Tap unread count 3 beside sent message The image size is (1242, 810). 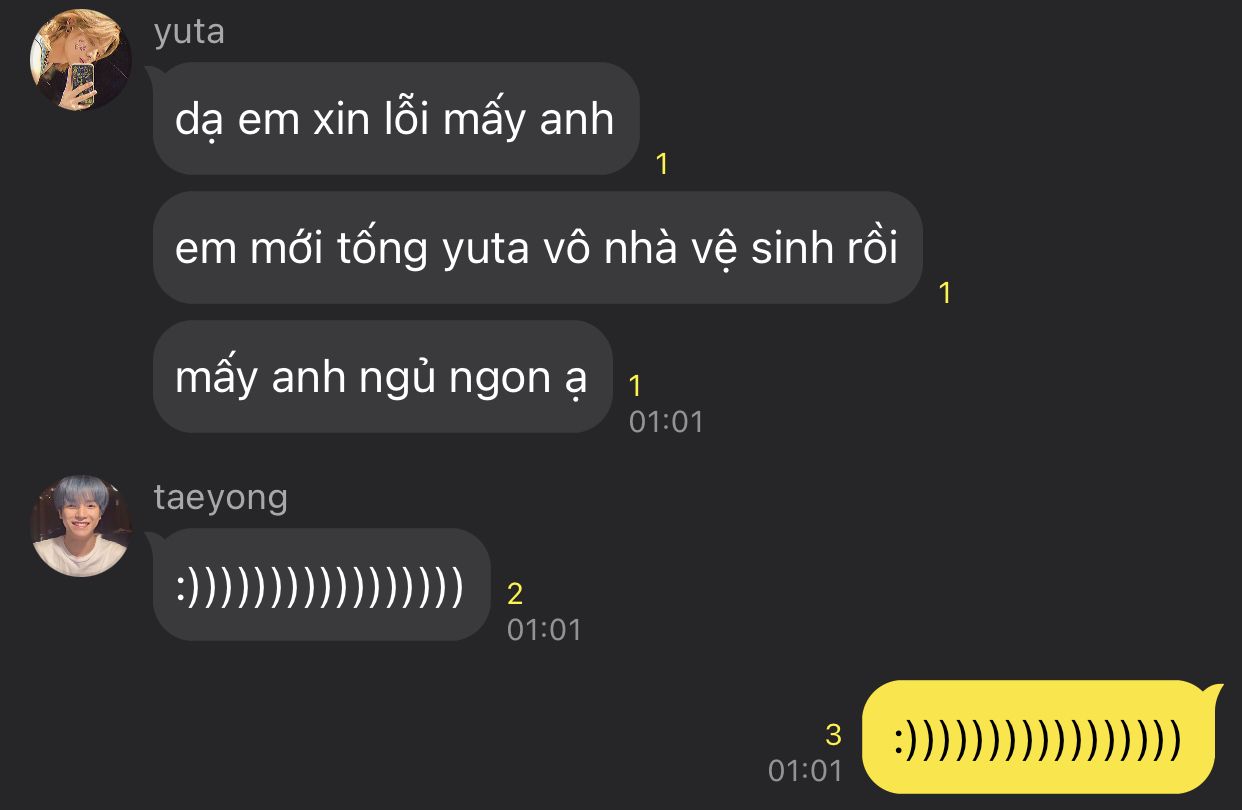pos(833,736)
